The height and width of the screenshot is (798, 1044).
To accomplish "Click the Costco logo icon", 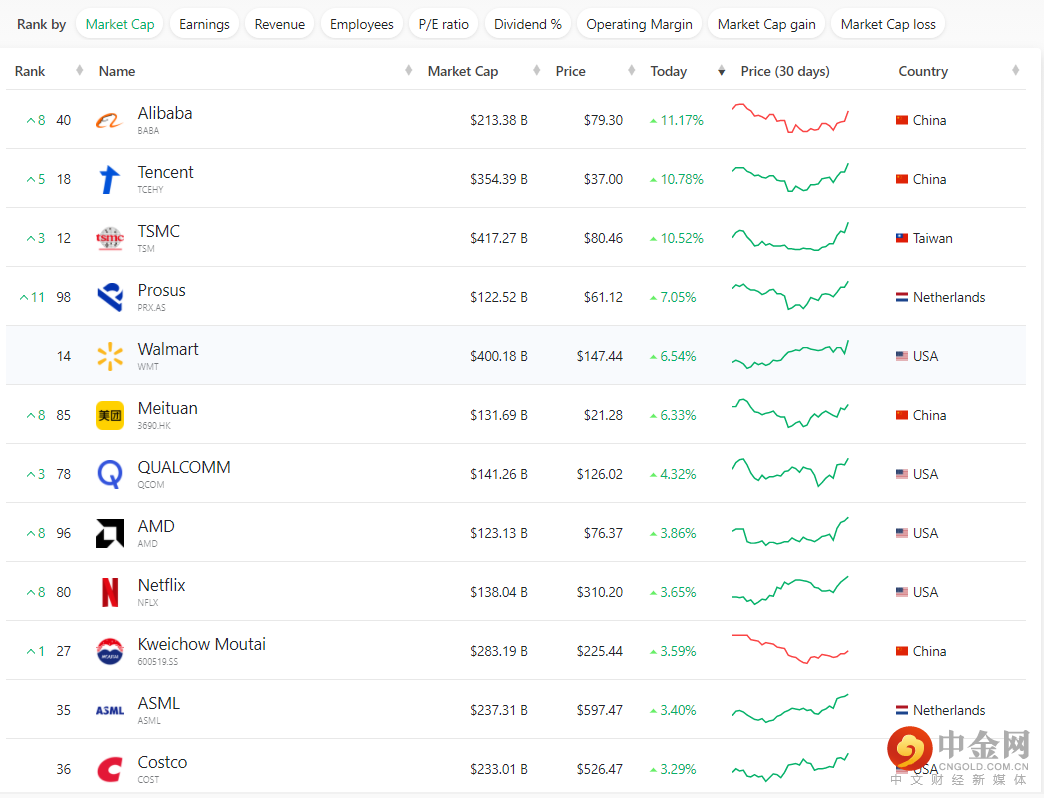I will point(110,769).
